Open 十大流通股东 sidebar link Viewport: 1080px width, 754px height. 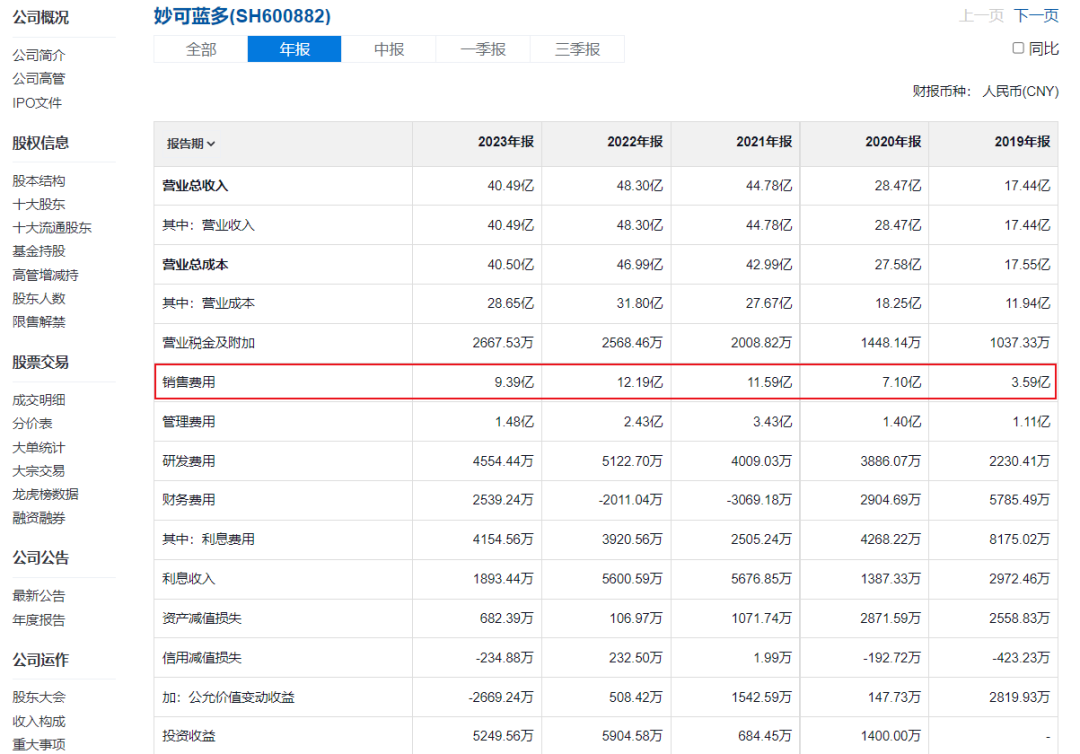click(52, 228)
